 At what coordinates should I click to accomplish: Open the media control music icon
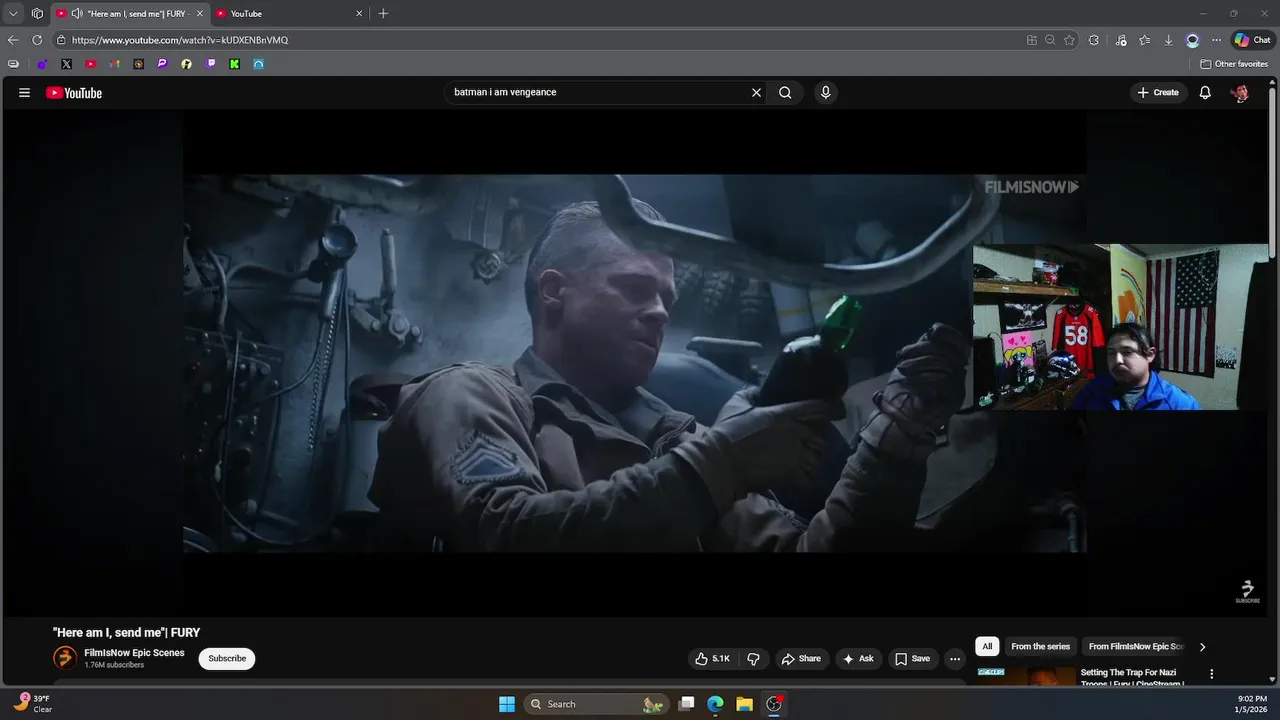click(x=1120, y=40)
